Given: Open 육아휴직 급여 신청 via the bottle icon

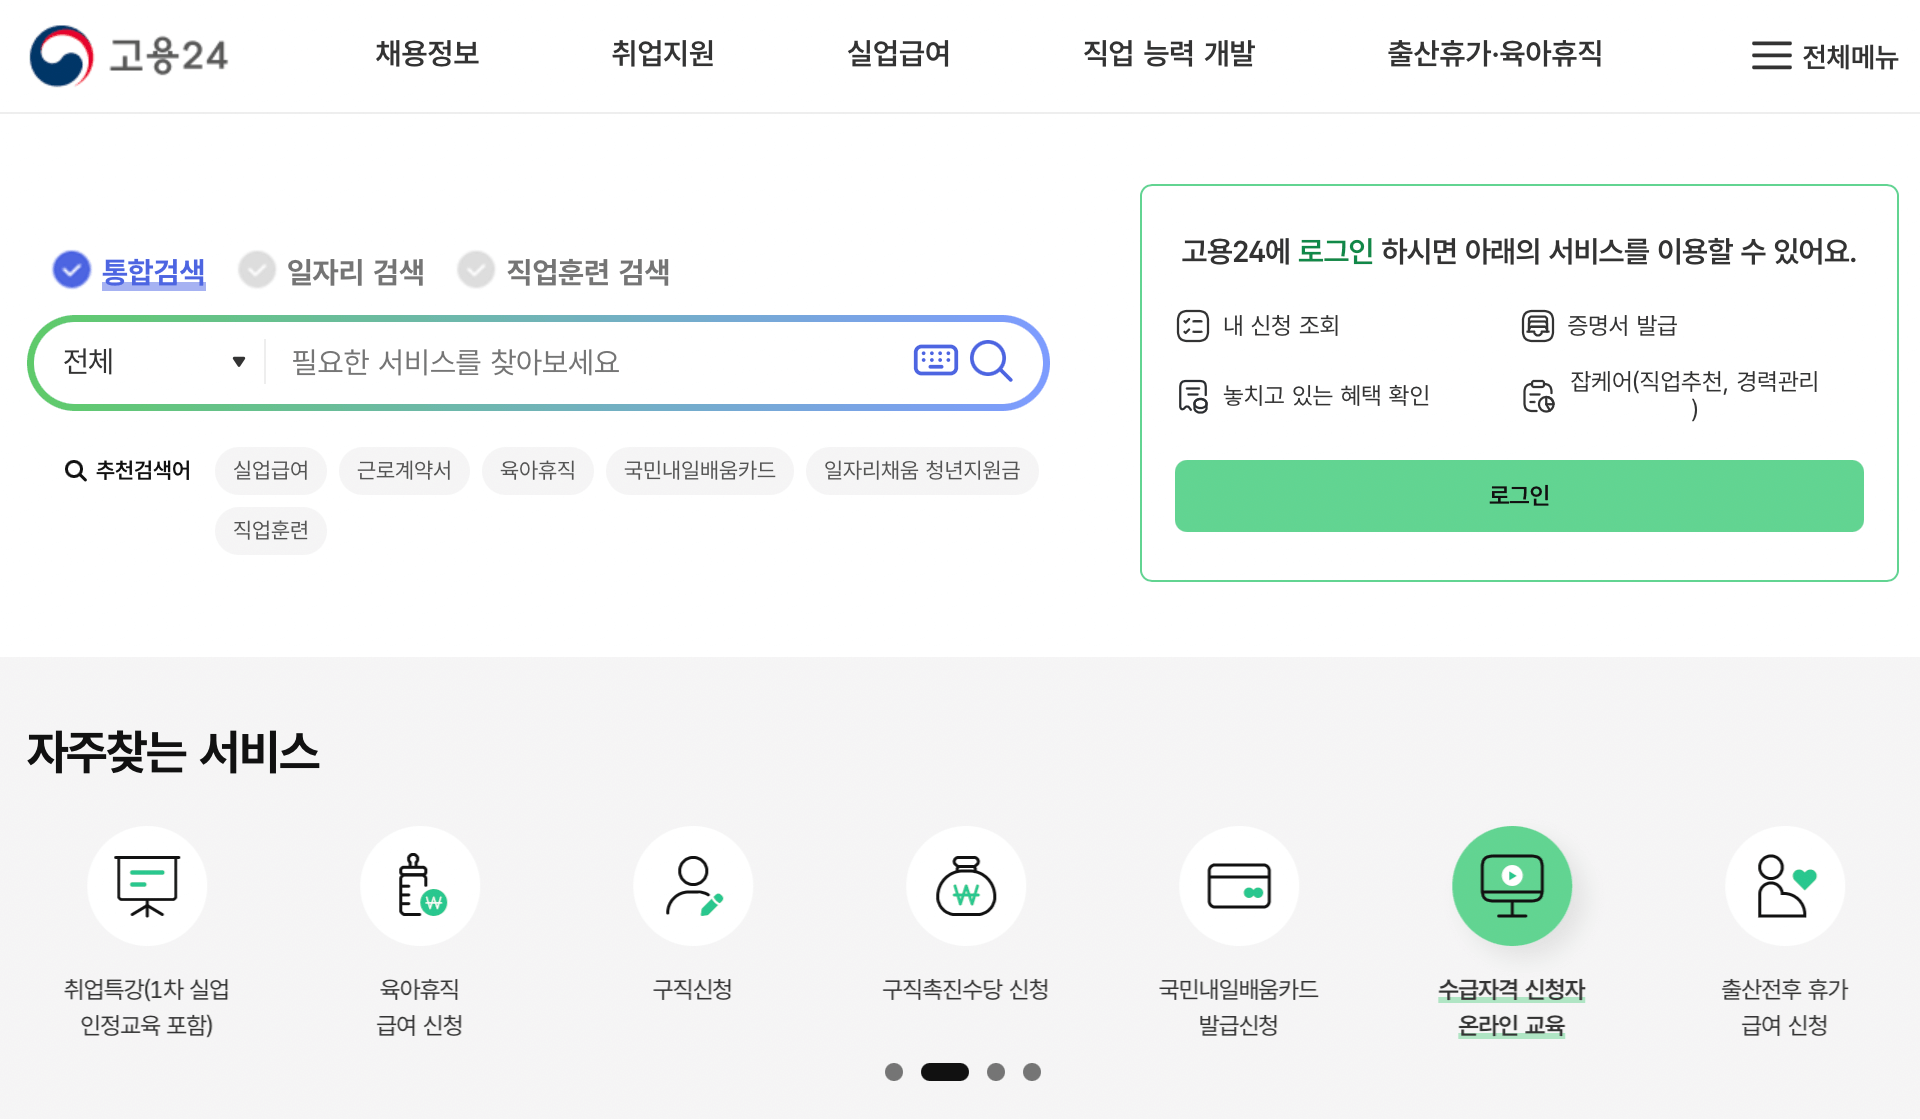Looking at the screenshot, I should pyautogui.click(x=419, y=885).
